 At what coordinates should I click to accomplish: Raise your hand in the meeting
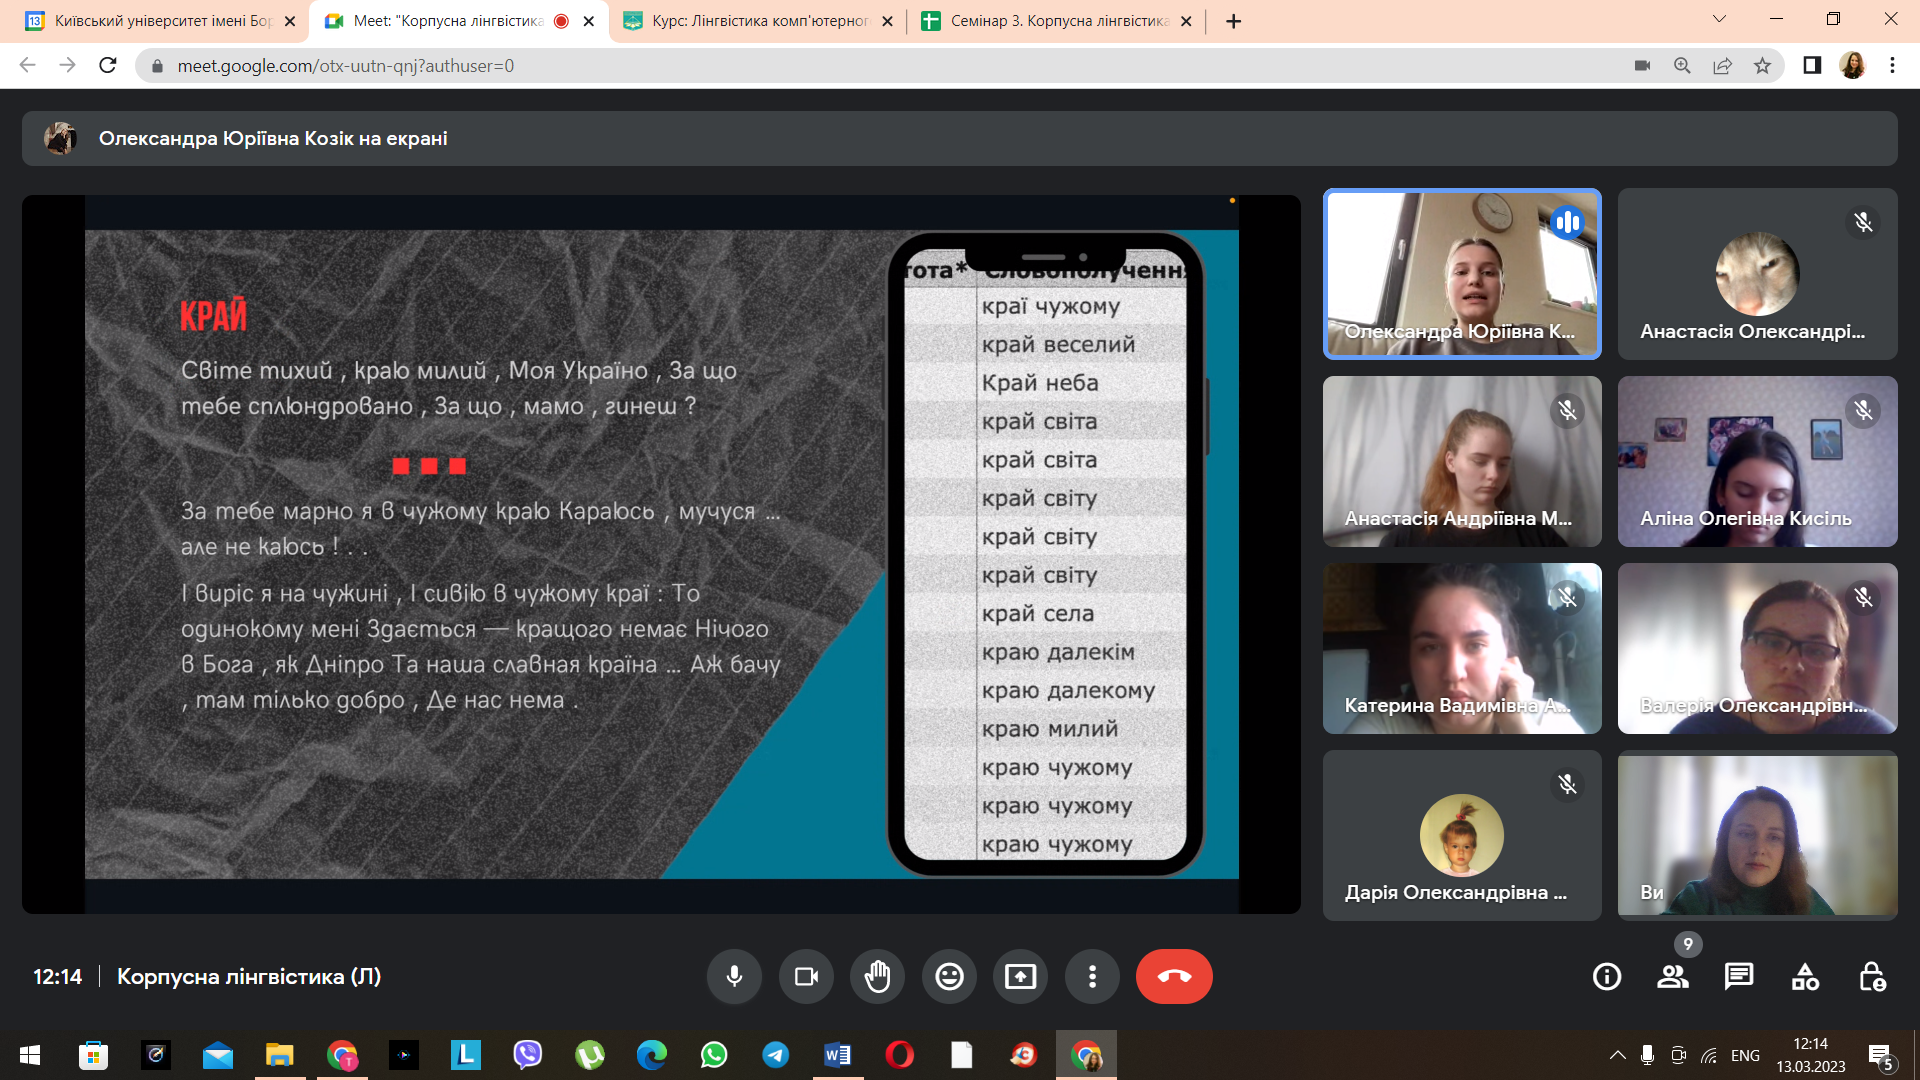877,976
